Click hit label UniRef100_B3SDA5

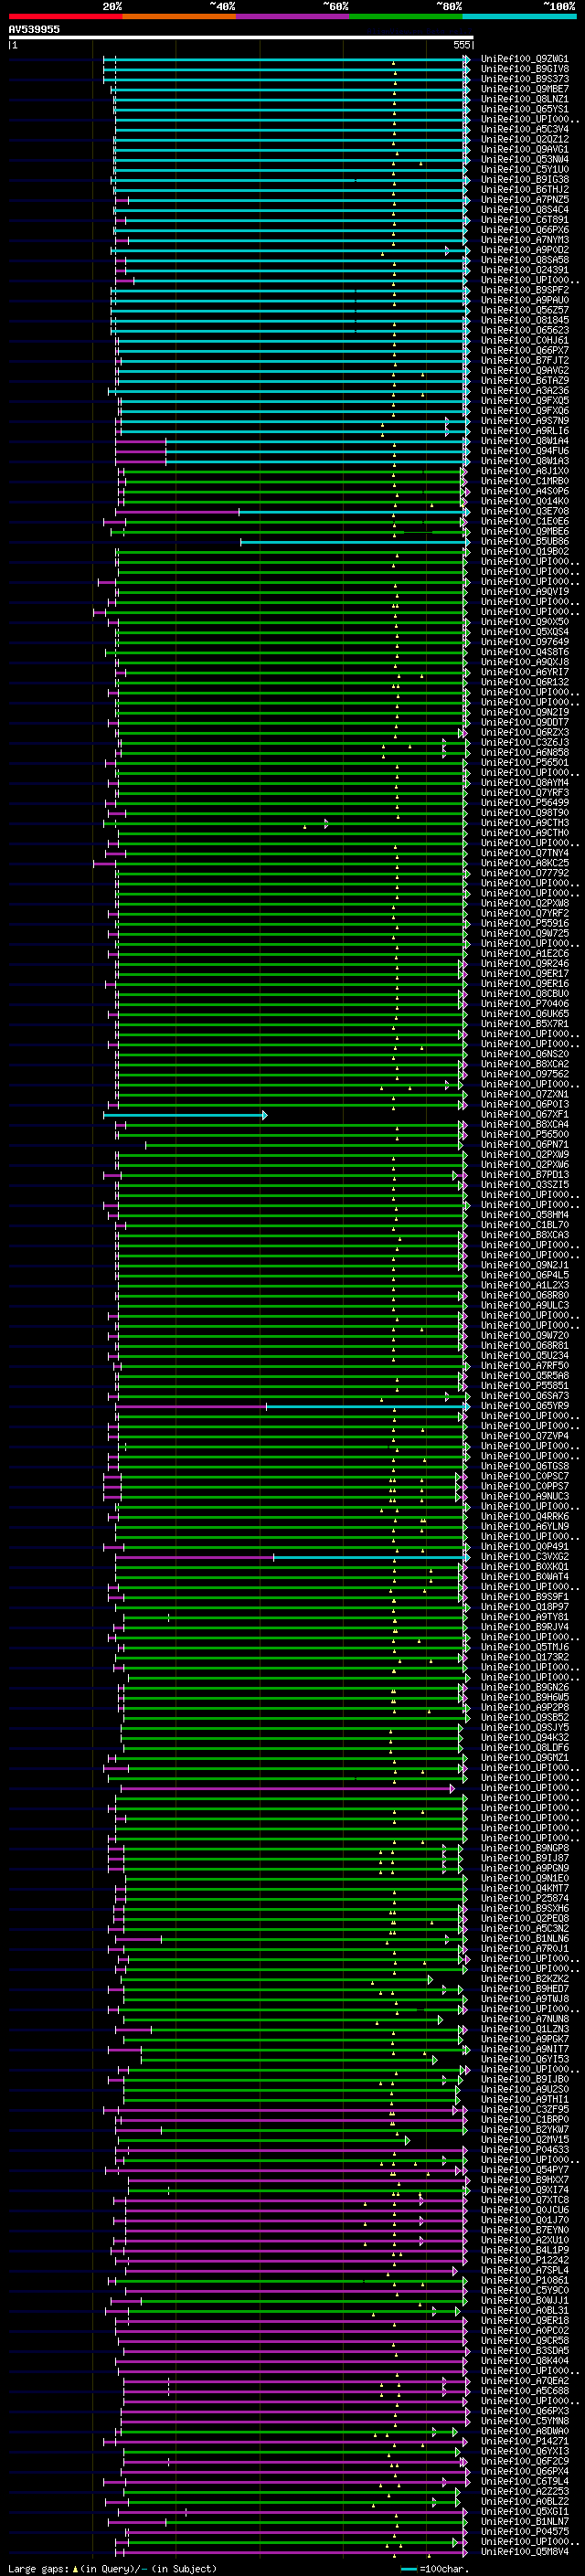pyautogui.click(x=525, y=2350)
